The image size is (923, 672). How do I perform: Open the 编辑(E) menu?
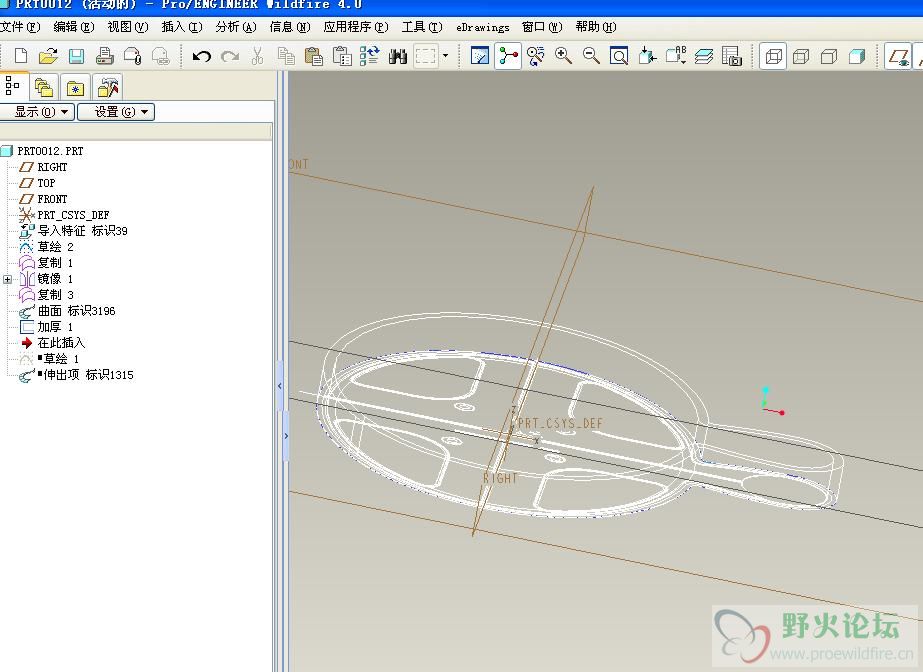click(x=74, y=27)
